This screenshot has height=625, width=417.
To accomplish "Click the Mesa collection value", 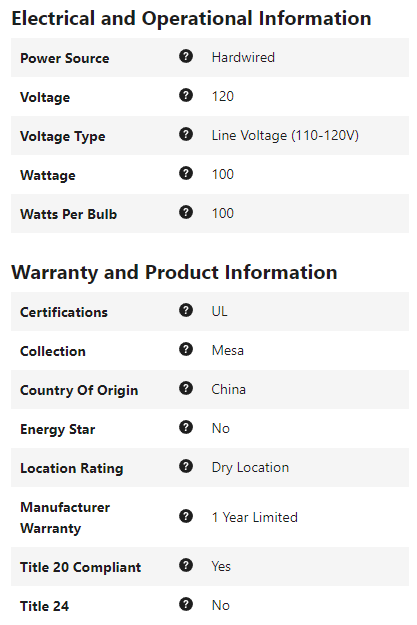I will pyautogui.click(x=228, y=350).
